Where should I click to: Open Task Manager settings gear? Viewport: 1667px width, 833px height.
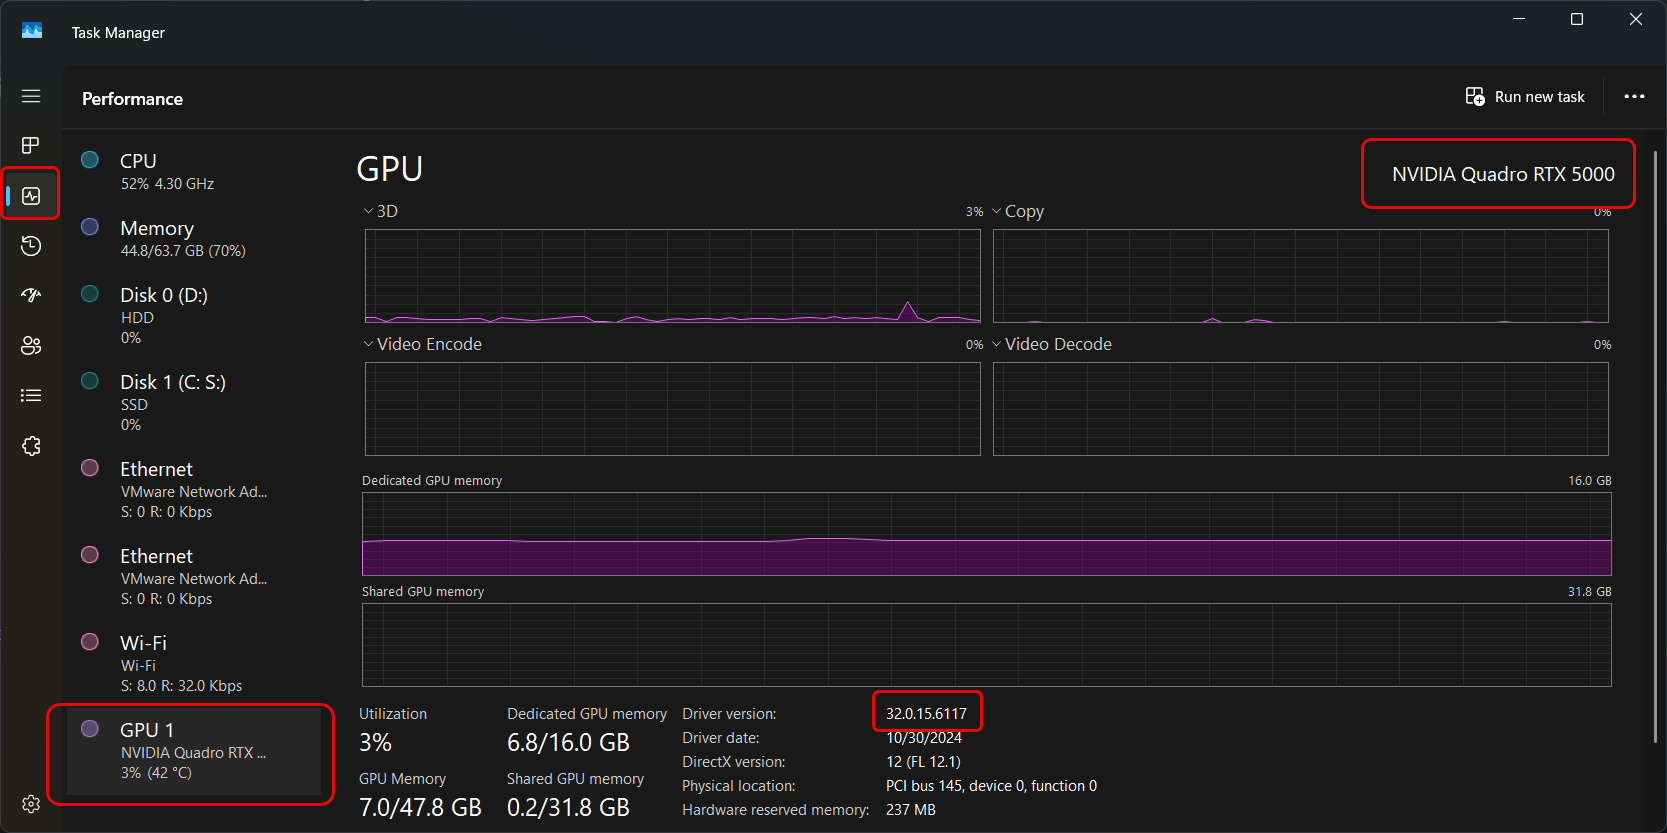(31, 804)
